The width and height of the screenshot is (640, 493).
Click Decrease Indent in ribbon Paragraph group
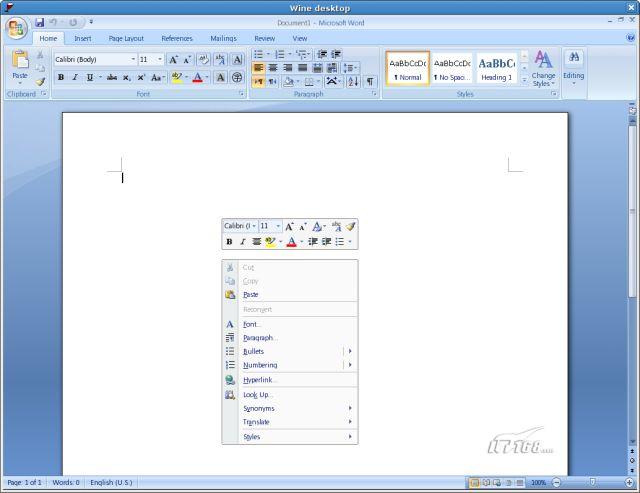click(322, 54)
